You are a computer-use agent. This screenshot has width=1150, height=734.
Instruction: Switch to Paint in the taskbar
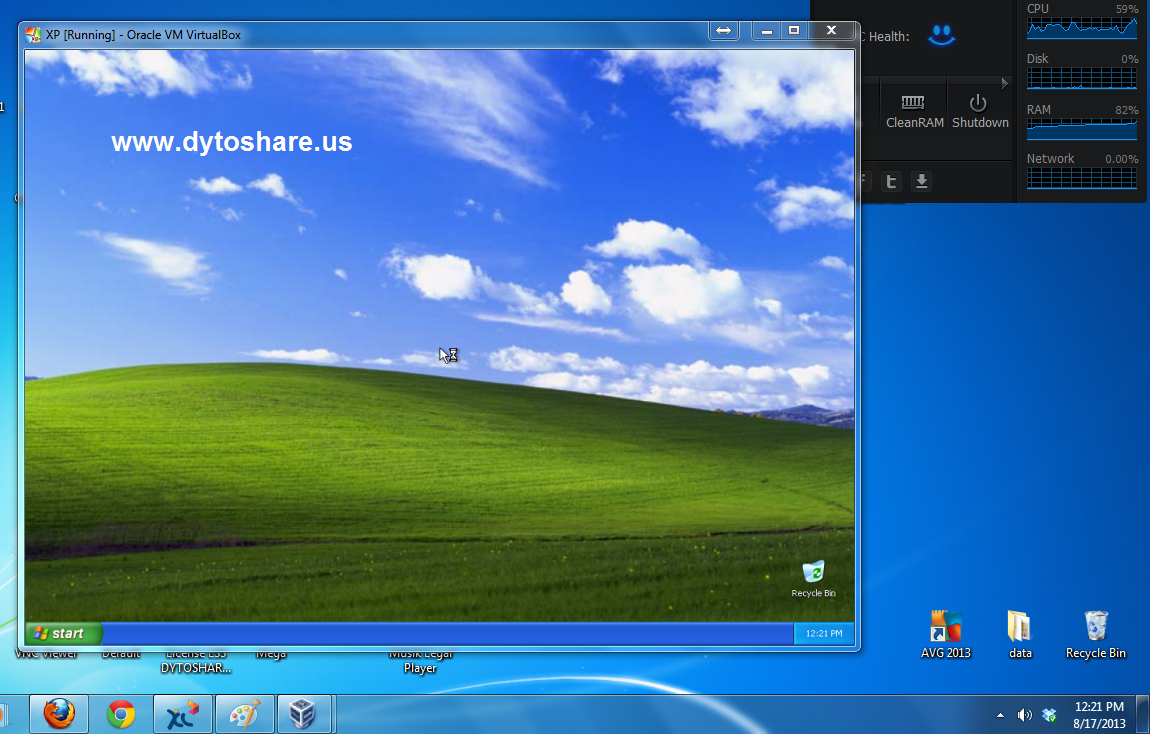point(245,713)
